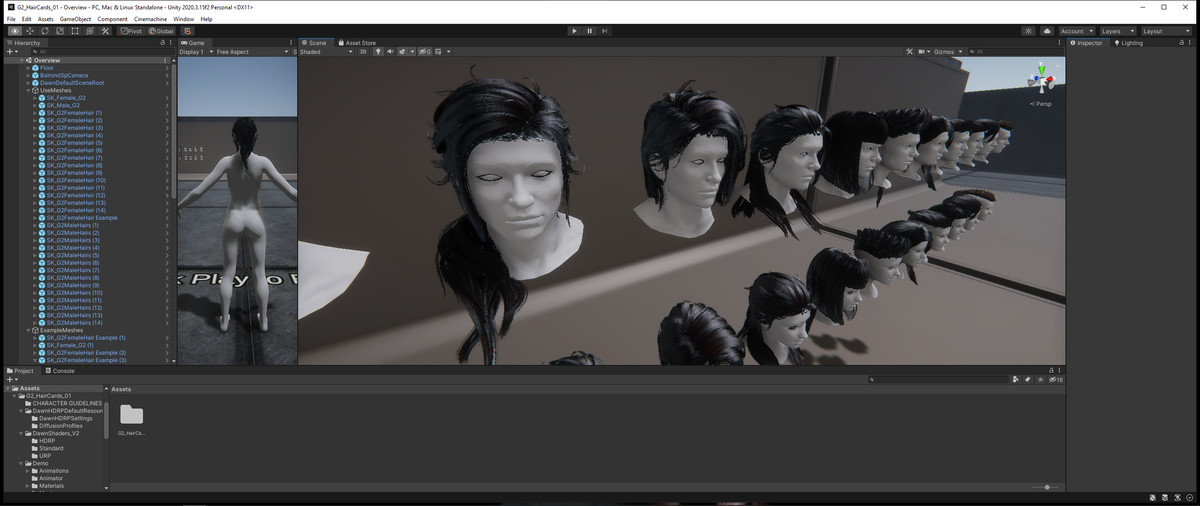Select the Scale tool
This screenshot has height=506, width=1200.
point(60,31)
